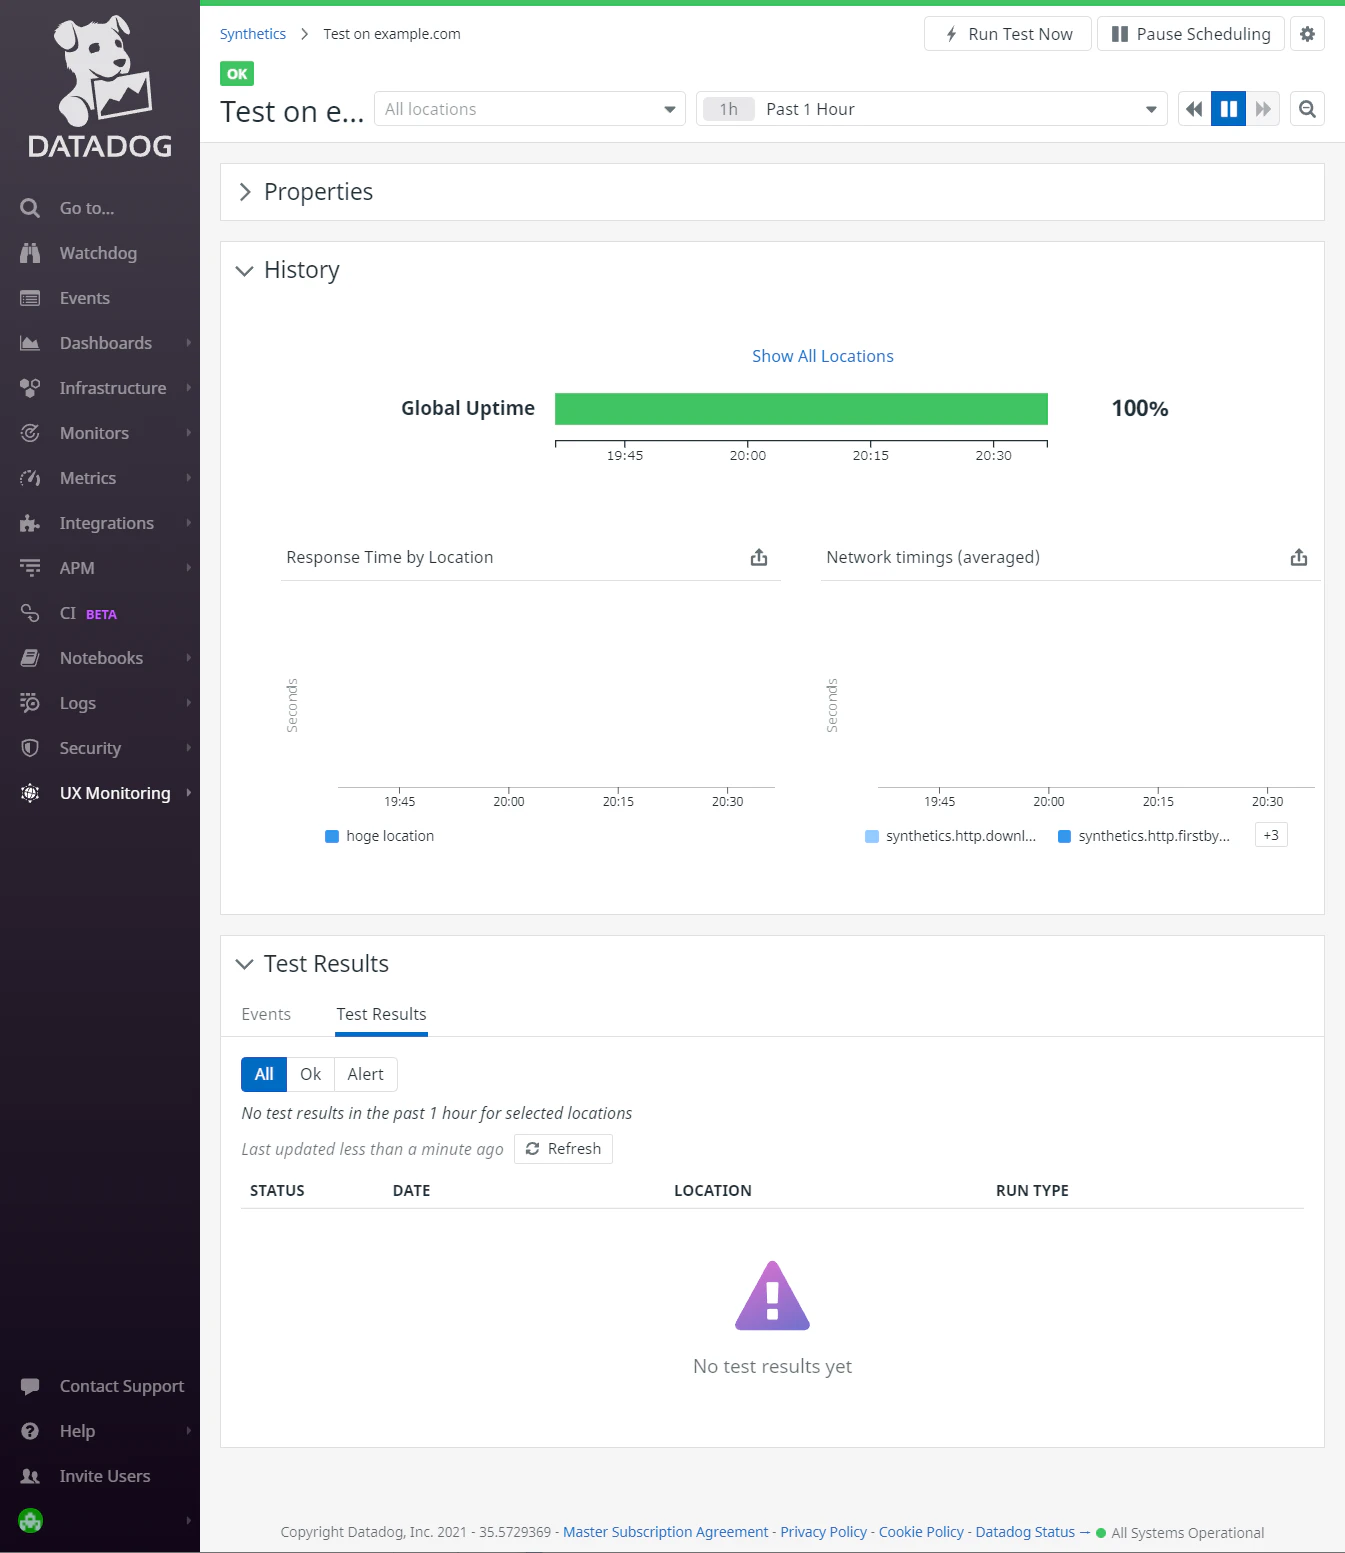Click Pause Scheduling button

pos(1191,34)
